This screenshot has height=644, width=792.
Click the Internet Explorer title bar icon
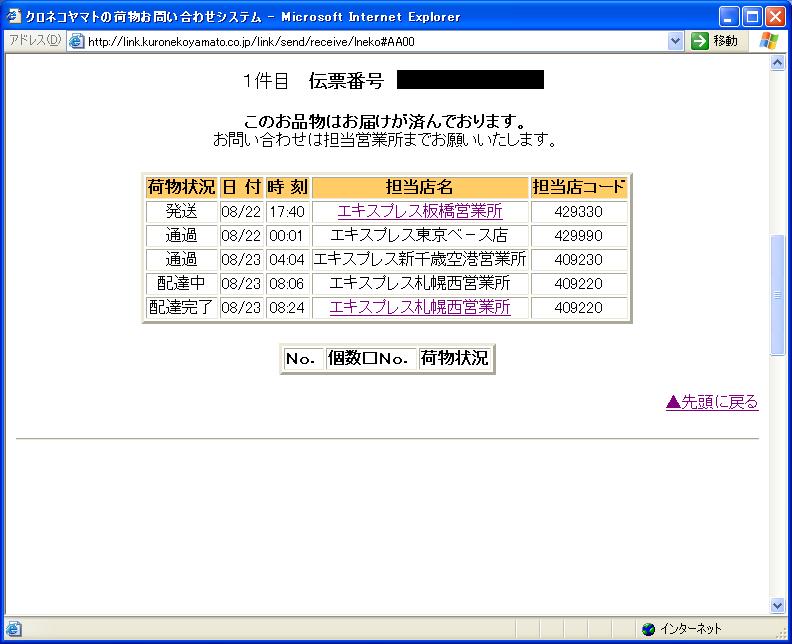point(14,16)
